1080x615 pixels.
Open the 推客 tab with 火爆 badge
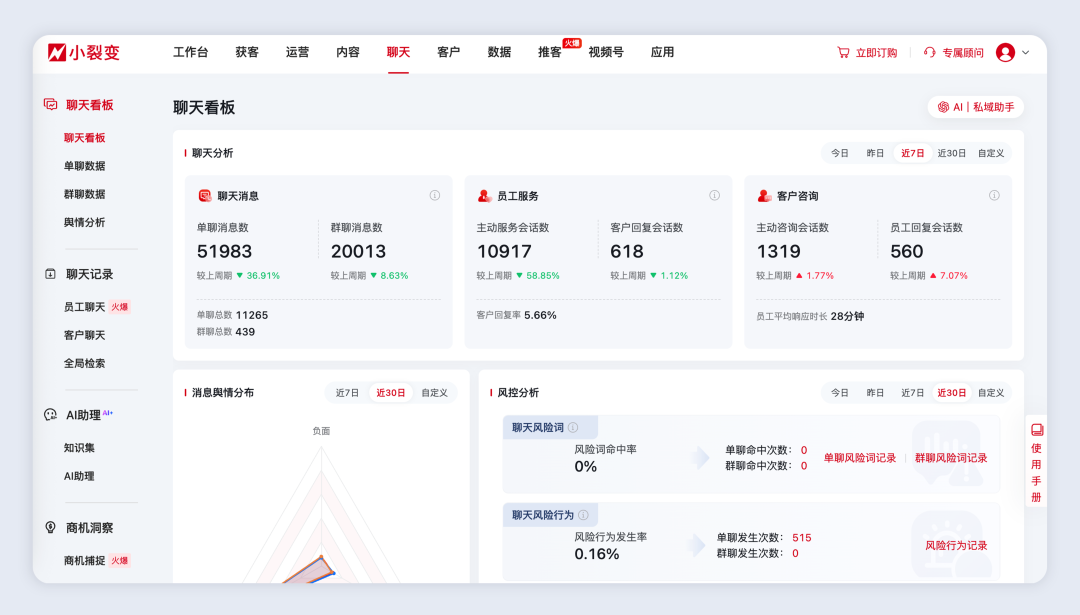pyautogui.click(x=548, y=52)
